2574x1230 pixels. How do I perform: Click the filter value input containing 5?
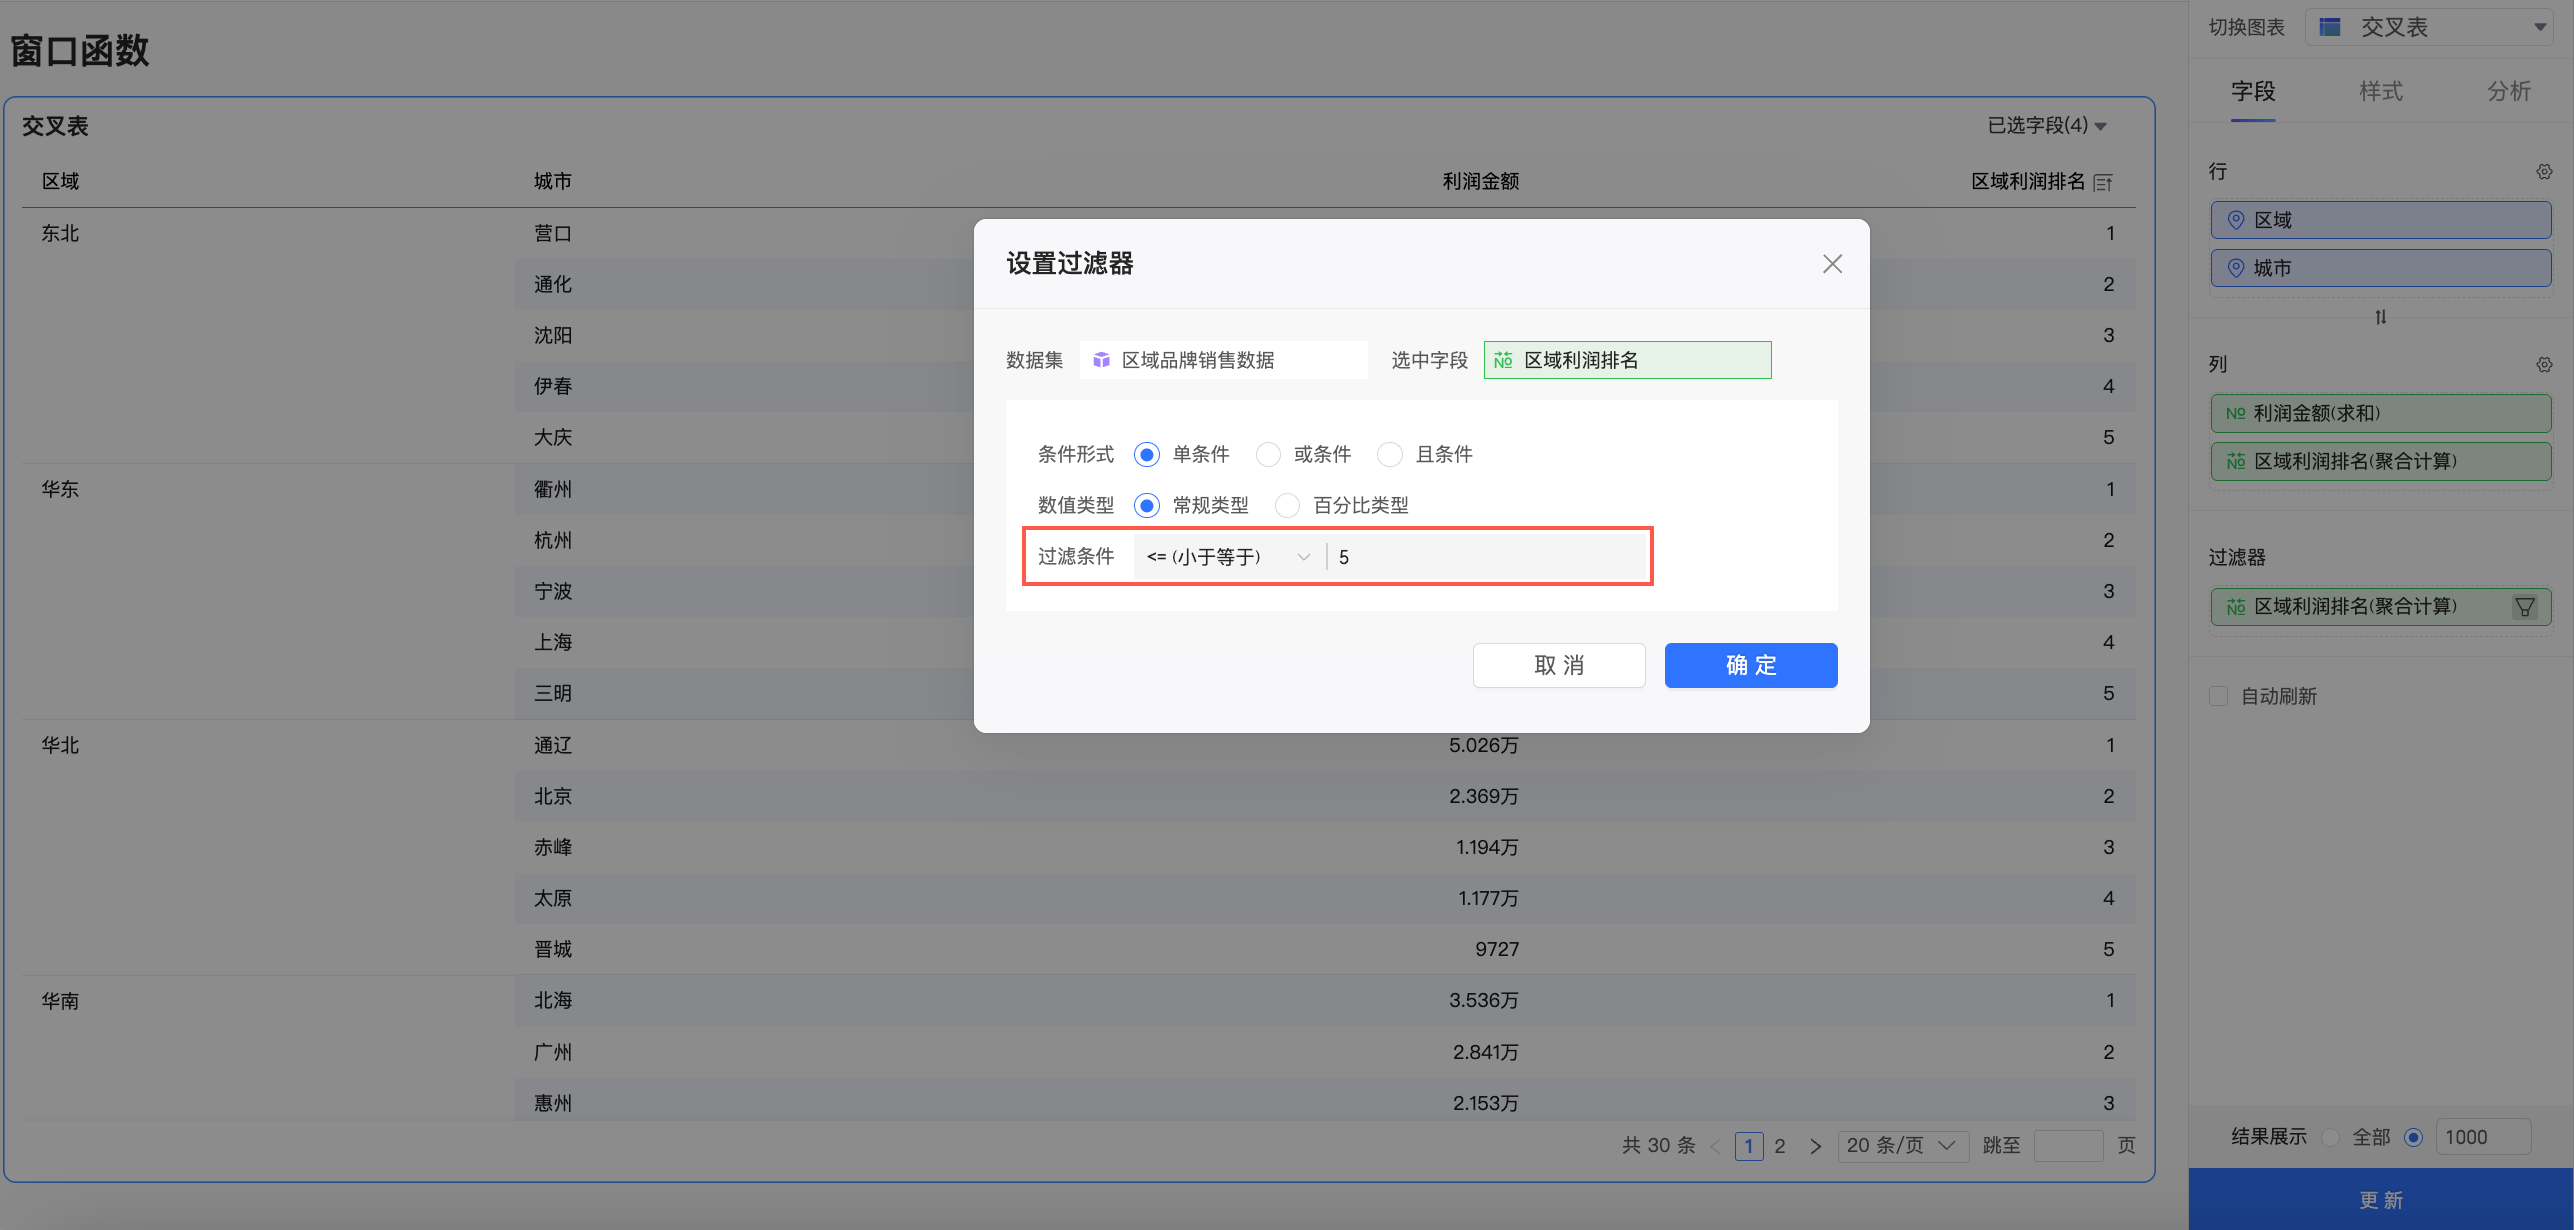[x=1488, y=557]
